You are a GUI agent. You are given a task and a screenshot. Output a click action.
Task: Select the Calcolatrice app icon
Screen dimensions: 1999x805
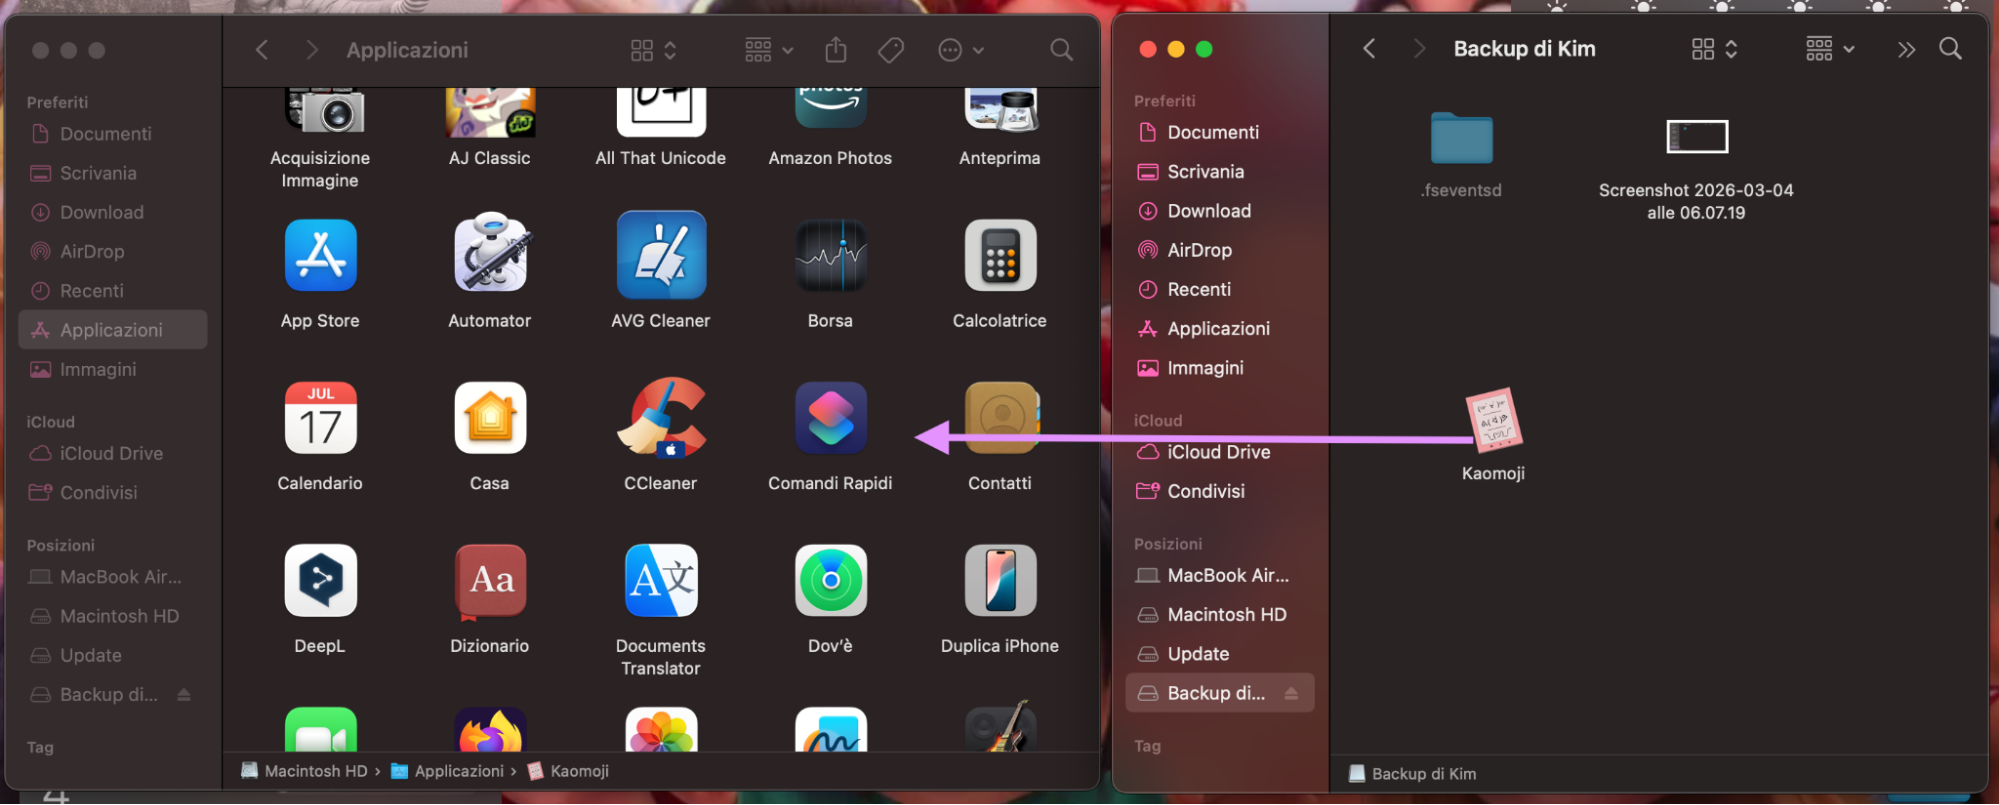tap(1000, 256)
